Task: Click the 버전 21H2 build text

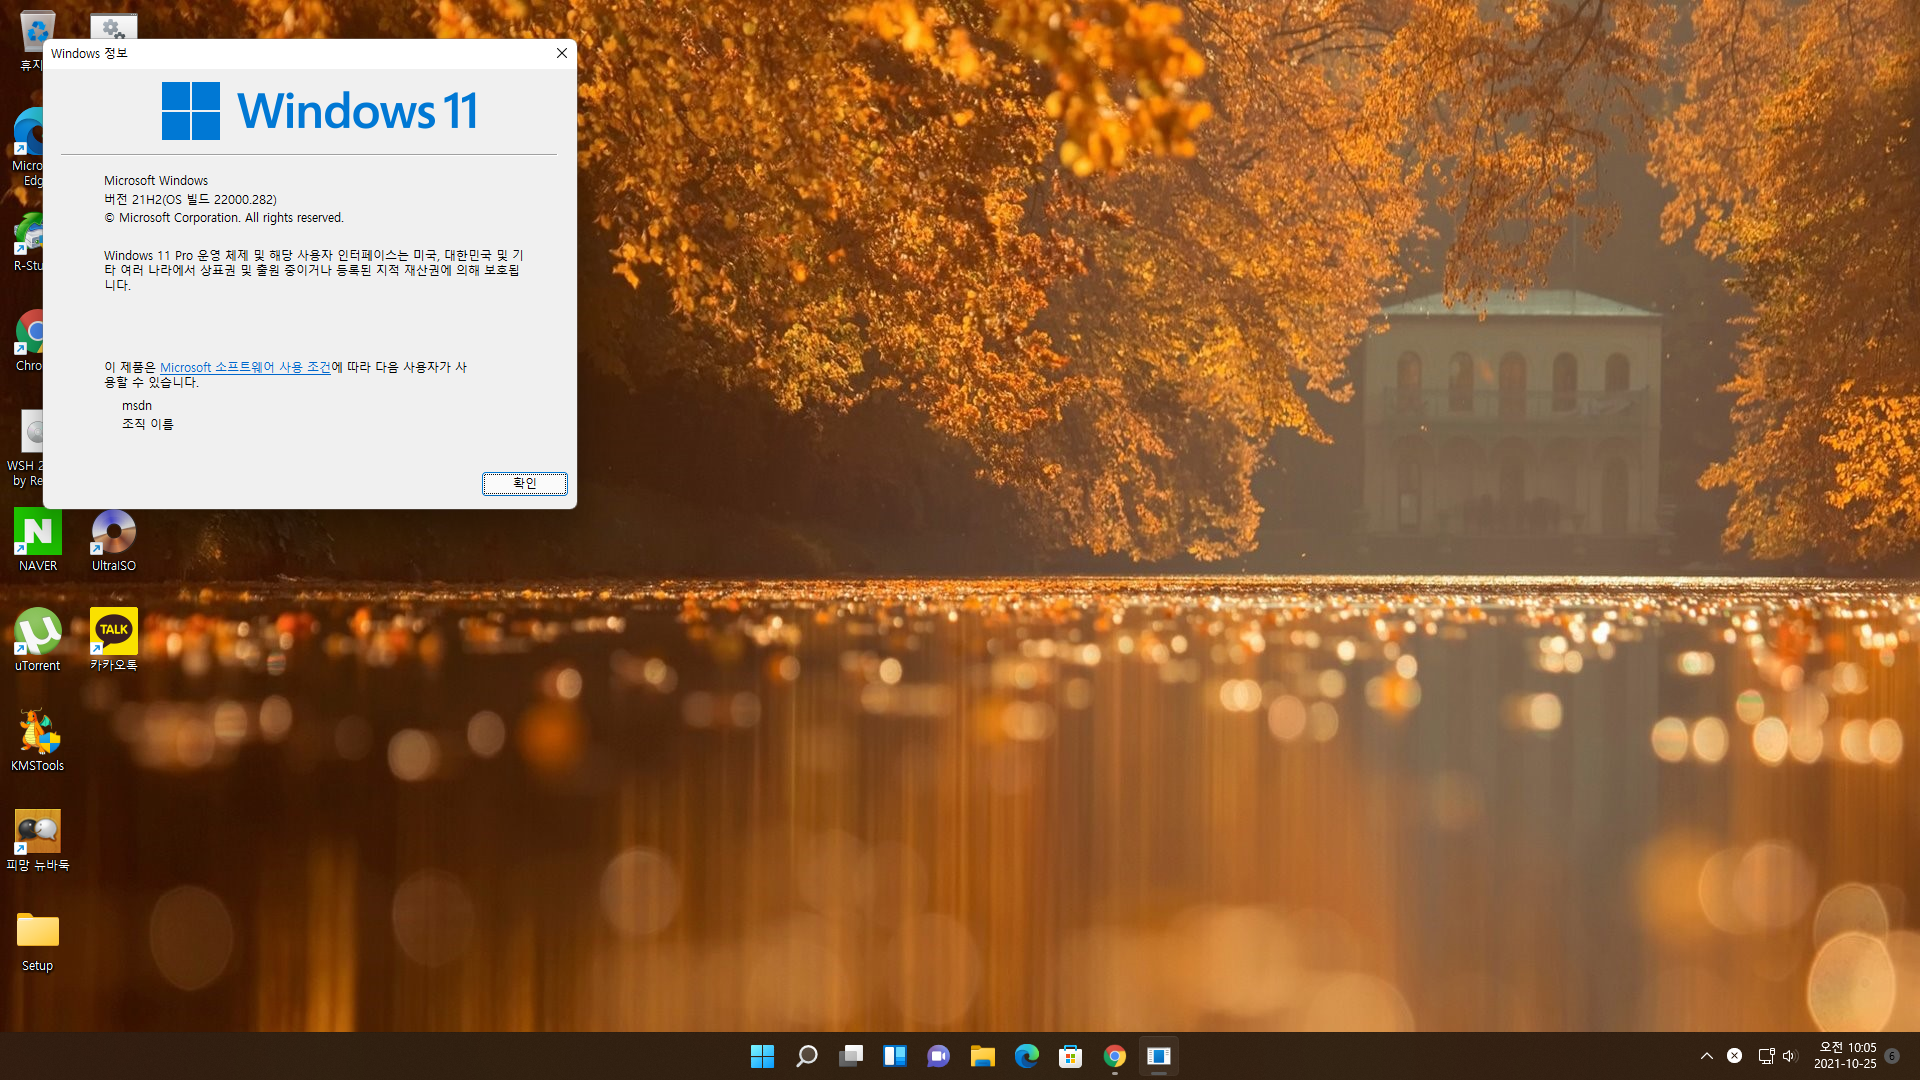Action: pyautogui.click(x=190, y=199)
